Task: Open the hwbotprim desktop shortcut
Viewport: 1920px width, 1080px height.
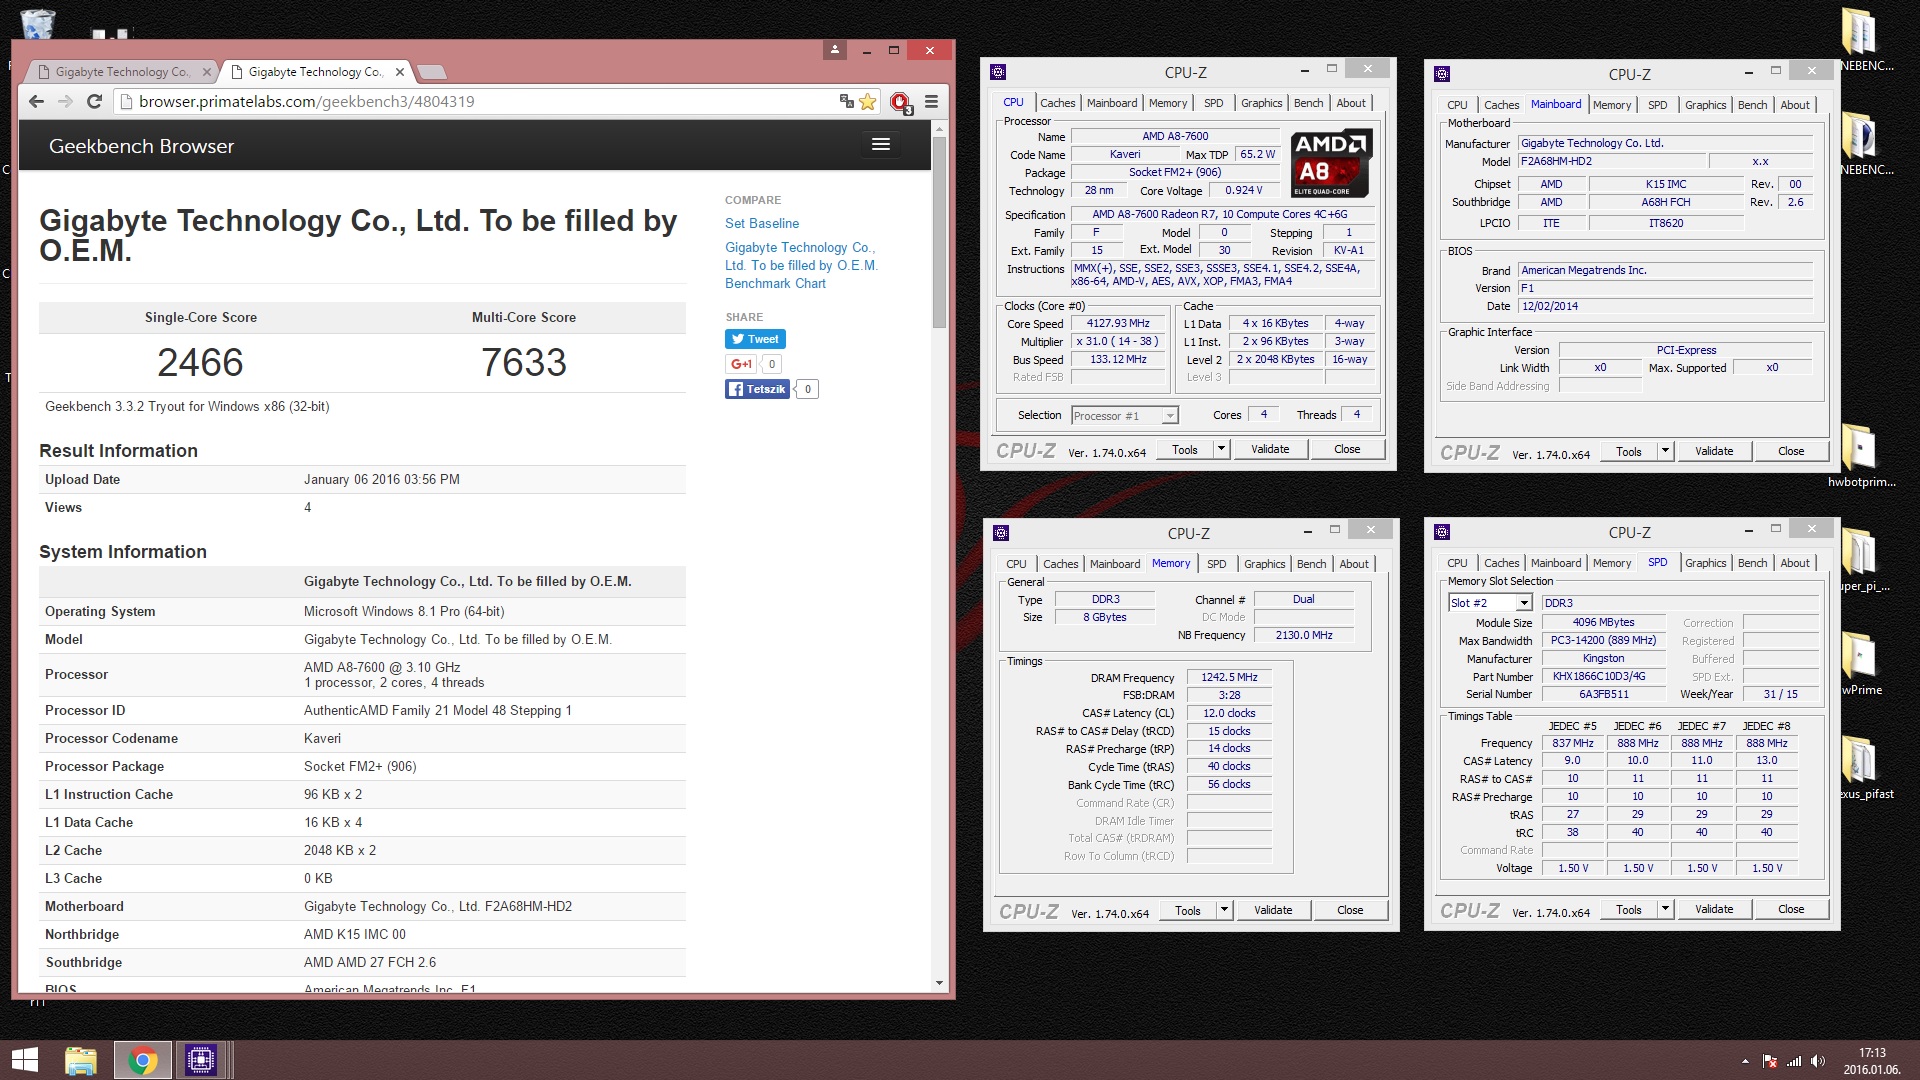Action: pos(1861,455)
